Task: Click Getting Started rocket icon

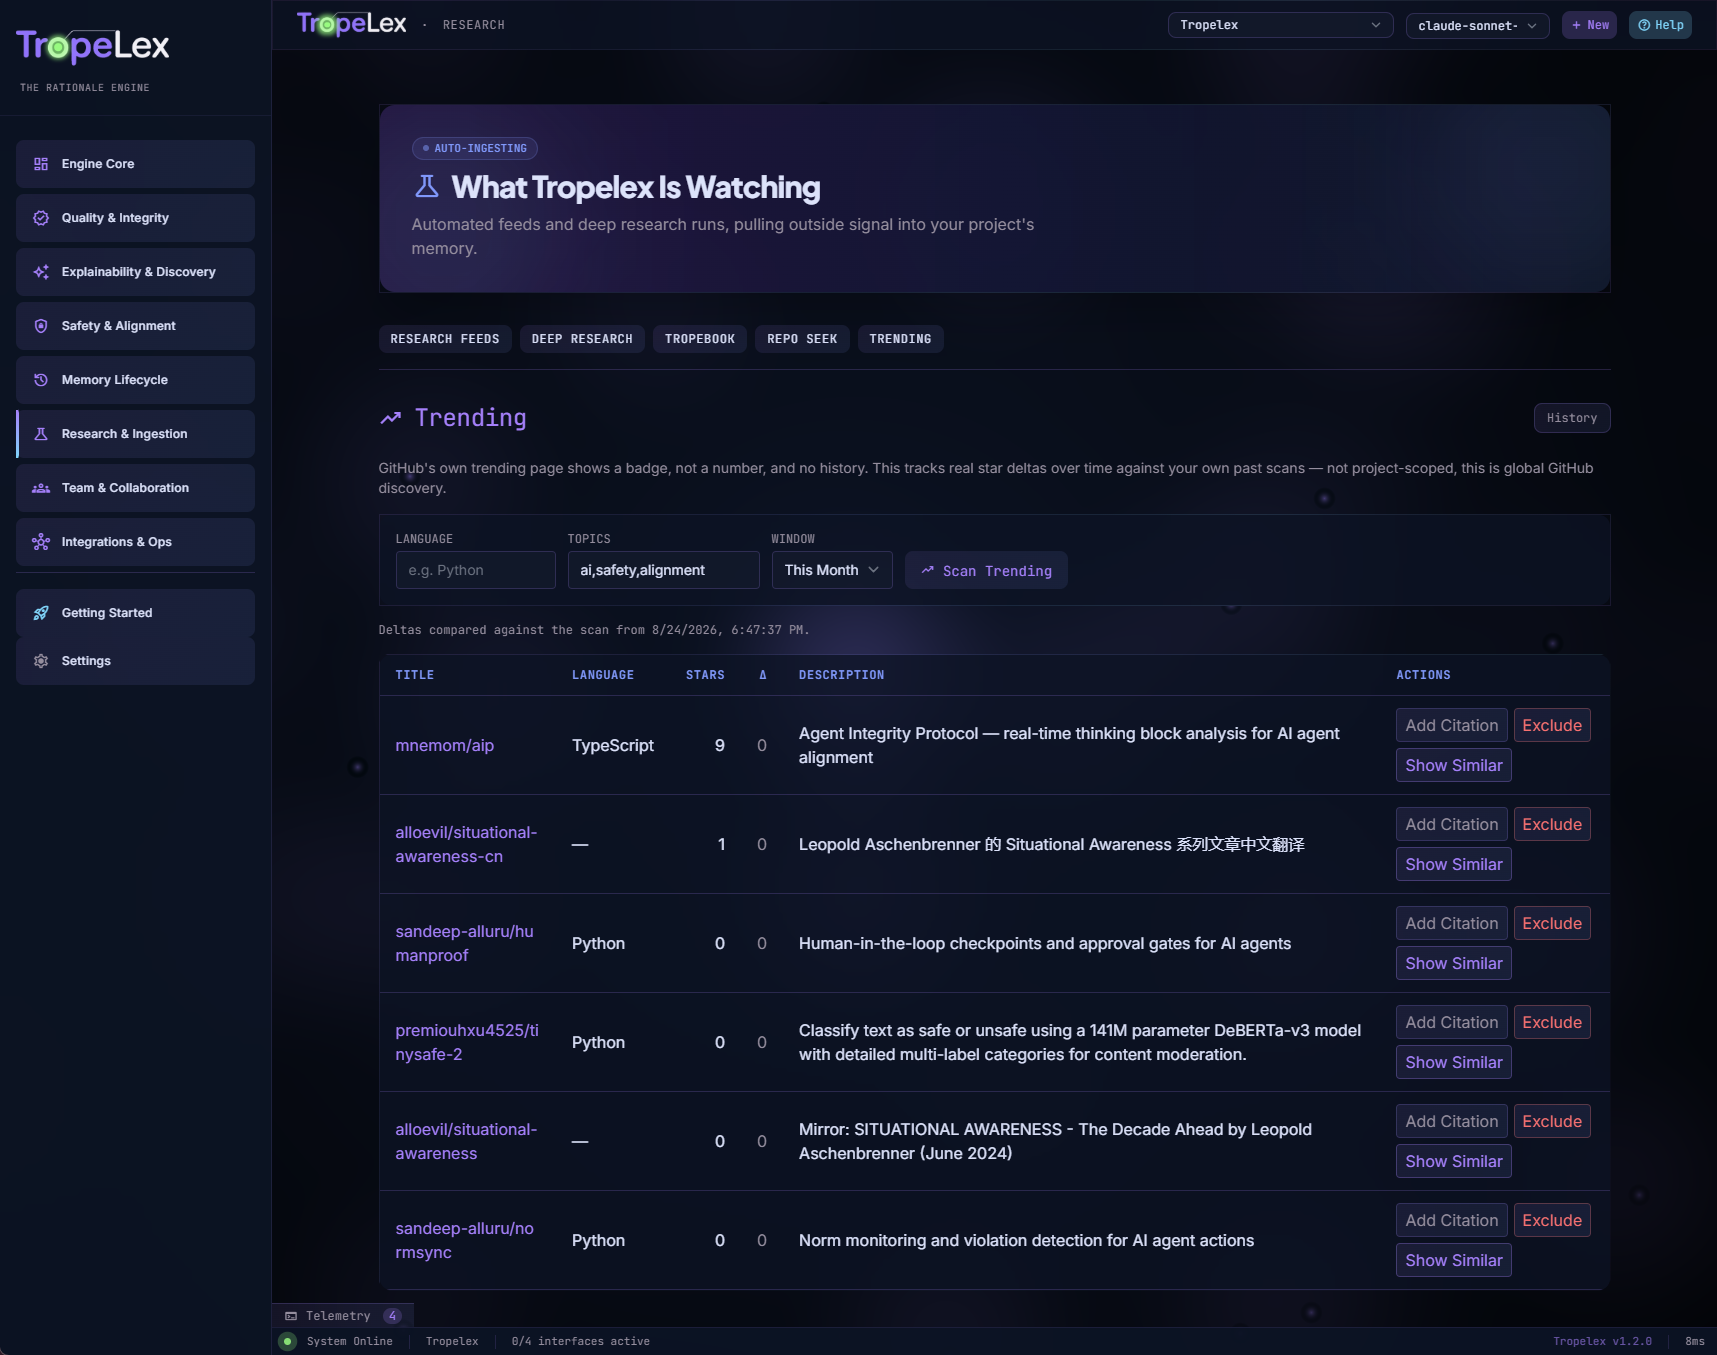Action: [x=41, y=613]
